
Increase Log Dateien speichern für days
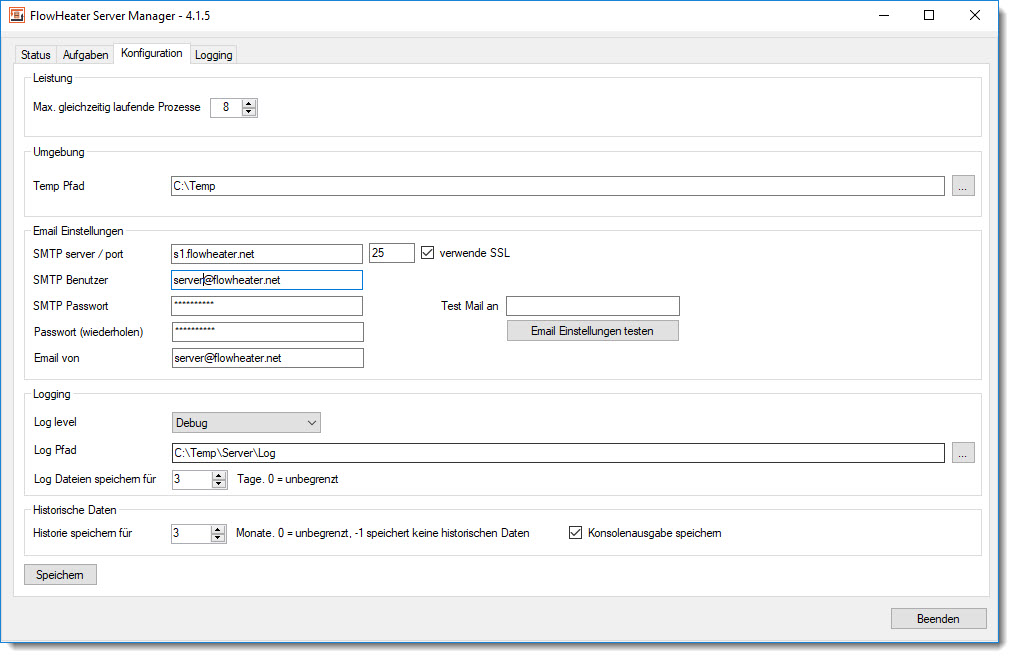click(x=219, y=475)
